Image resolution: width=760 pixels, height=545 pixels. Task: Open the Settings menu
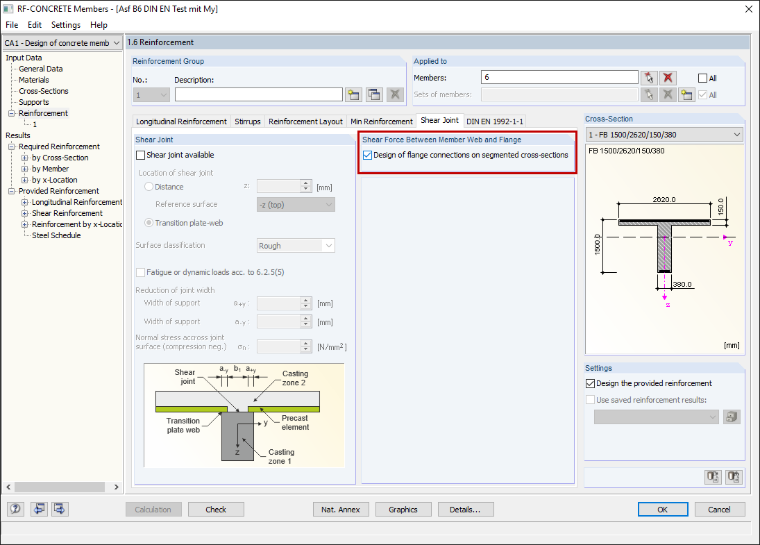coord(65,25)
